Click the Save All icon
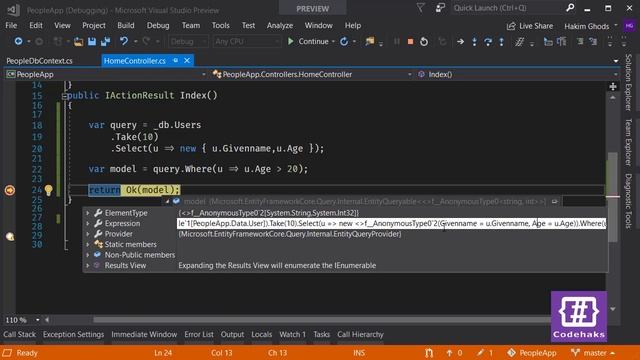Viewport: 640px width, 360px height. point(105,41)
